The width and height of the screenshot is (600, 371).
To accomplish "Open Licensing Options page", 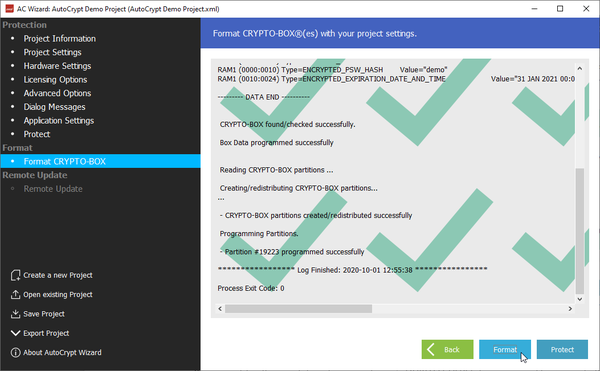I will point(55,80).
